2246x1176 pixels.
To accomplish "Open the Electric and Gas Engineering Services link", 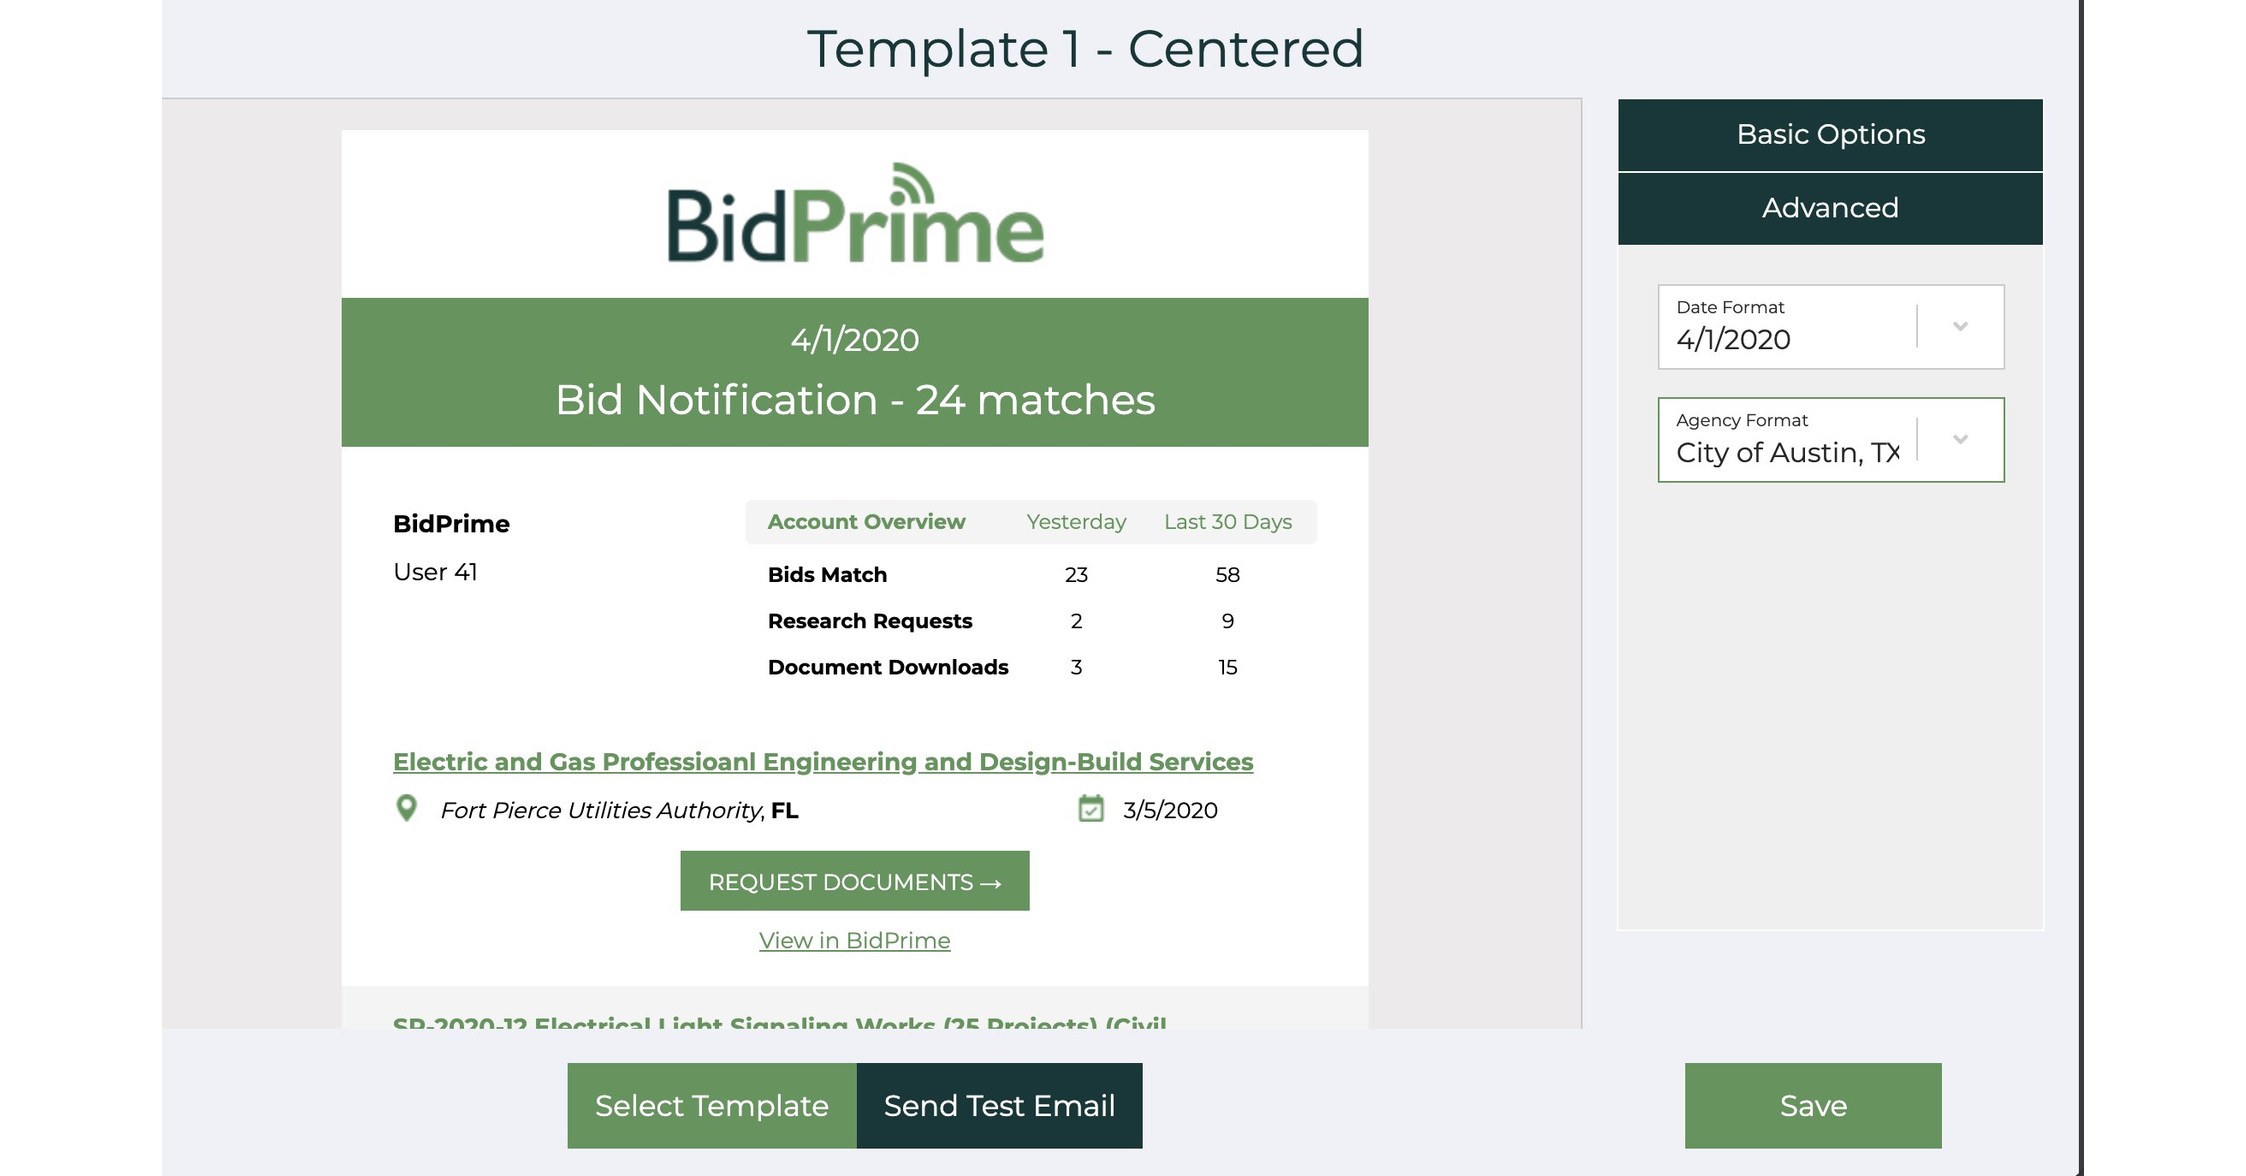I will (824, 761).
